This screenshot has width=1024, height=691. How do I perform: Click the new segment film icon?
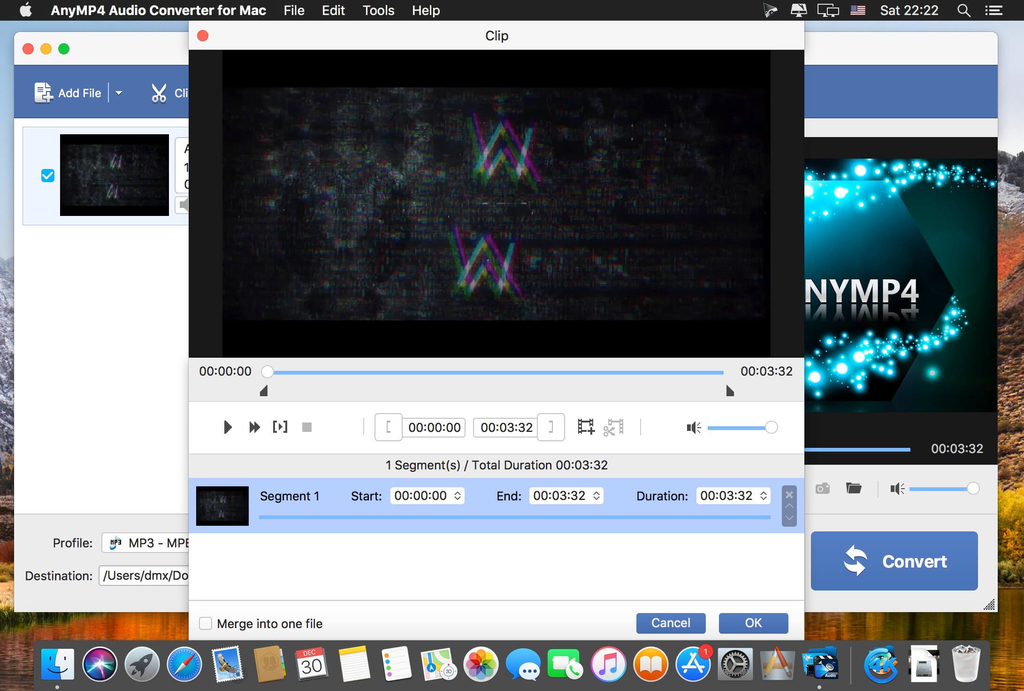(x=586, y=427)
